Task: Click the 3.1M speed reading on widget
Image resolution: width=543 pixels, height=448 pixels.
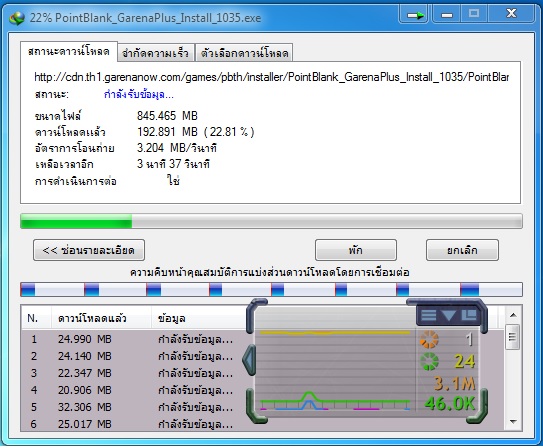Action: click(455, 384)
